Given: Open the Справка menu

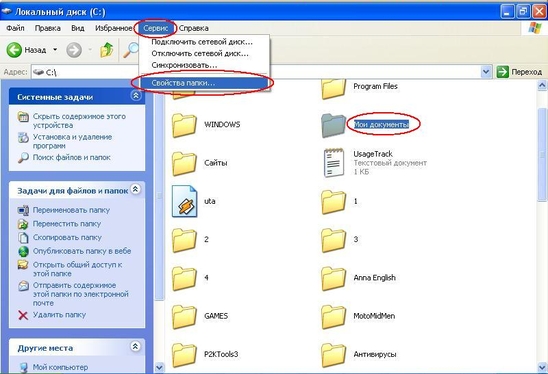Looking at the screenshot, I should pyautogui.click(x=194, y=28).
